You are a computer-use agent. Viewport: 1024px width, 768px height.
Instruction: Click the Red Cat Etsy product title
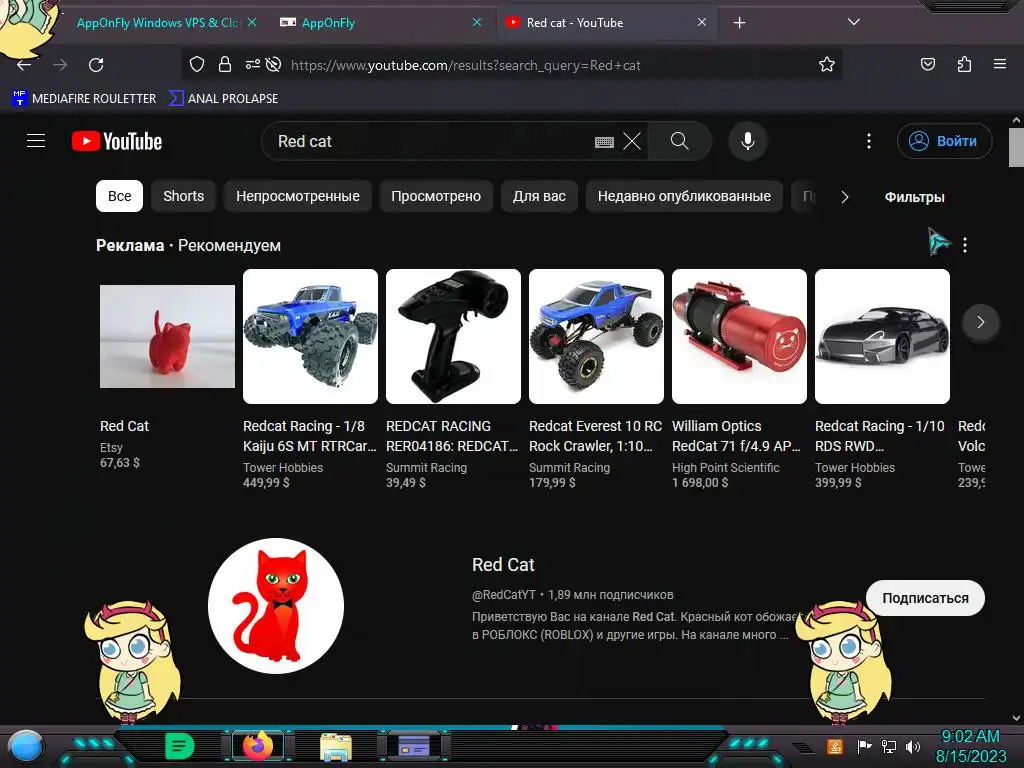124,426
